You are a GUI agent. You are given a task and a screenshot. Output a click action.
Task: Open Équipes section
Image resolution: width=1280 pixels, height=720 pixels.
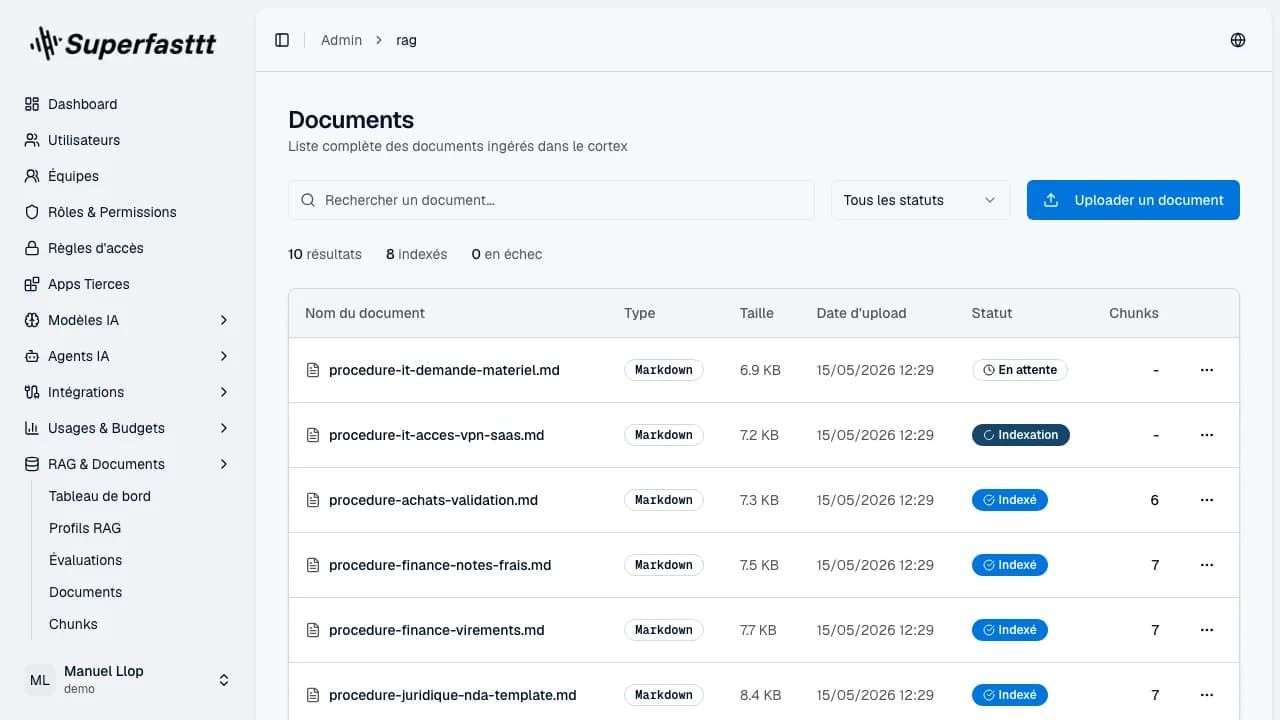coord(127,176)
